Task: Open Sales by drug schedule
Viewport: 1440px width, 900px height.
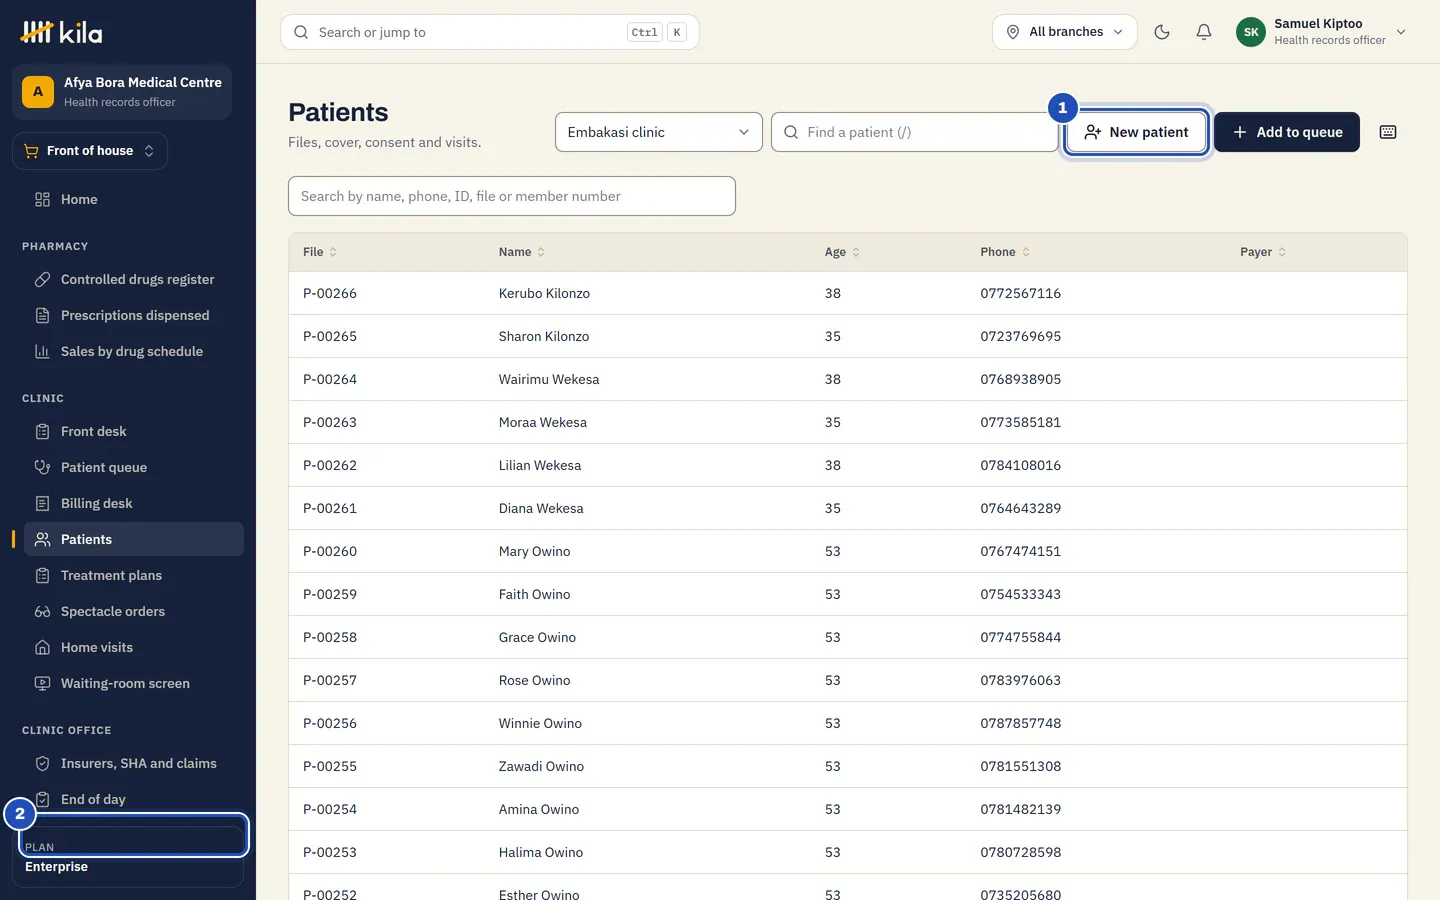Action: point(134,352)
